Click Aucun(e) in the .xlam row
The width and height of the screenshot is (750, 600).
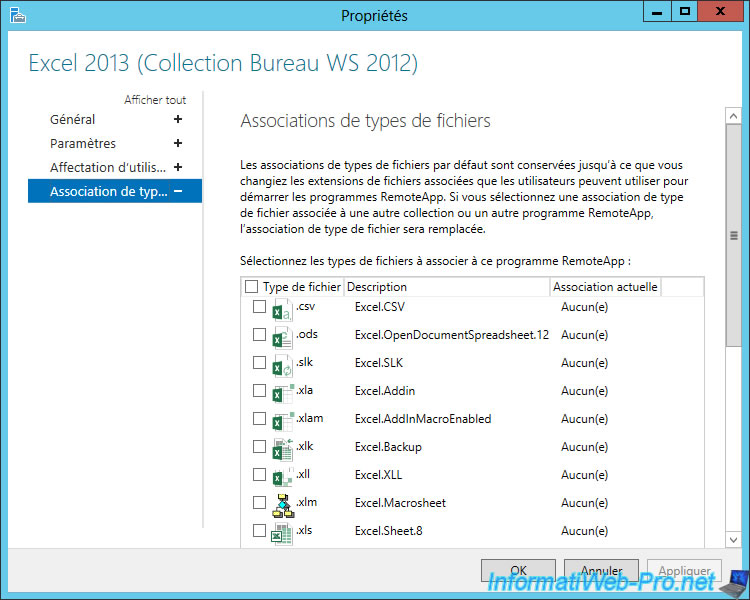tap(585, 419)
